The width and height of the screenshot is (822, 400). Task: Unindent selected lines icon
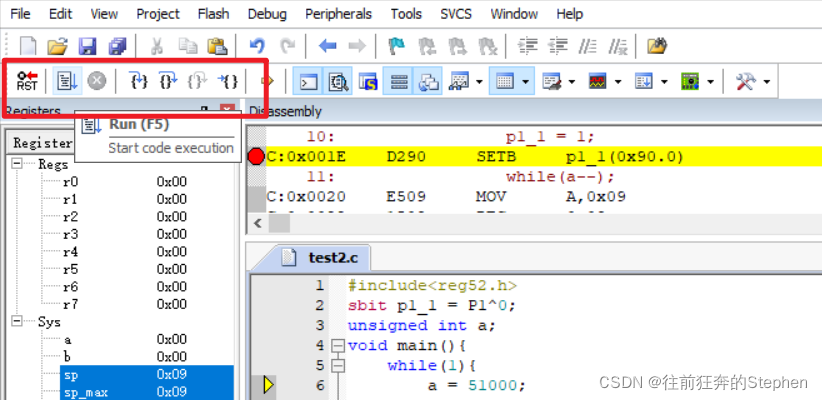coord(558,46)
